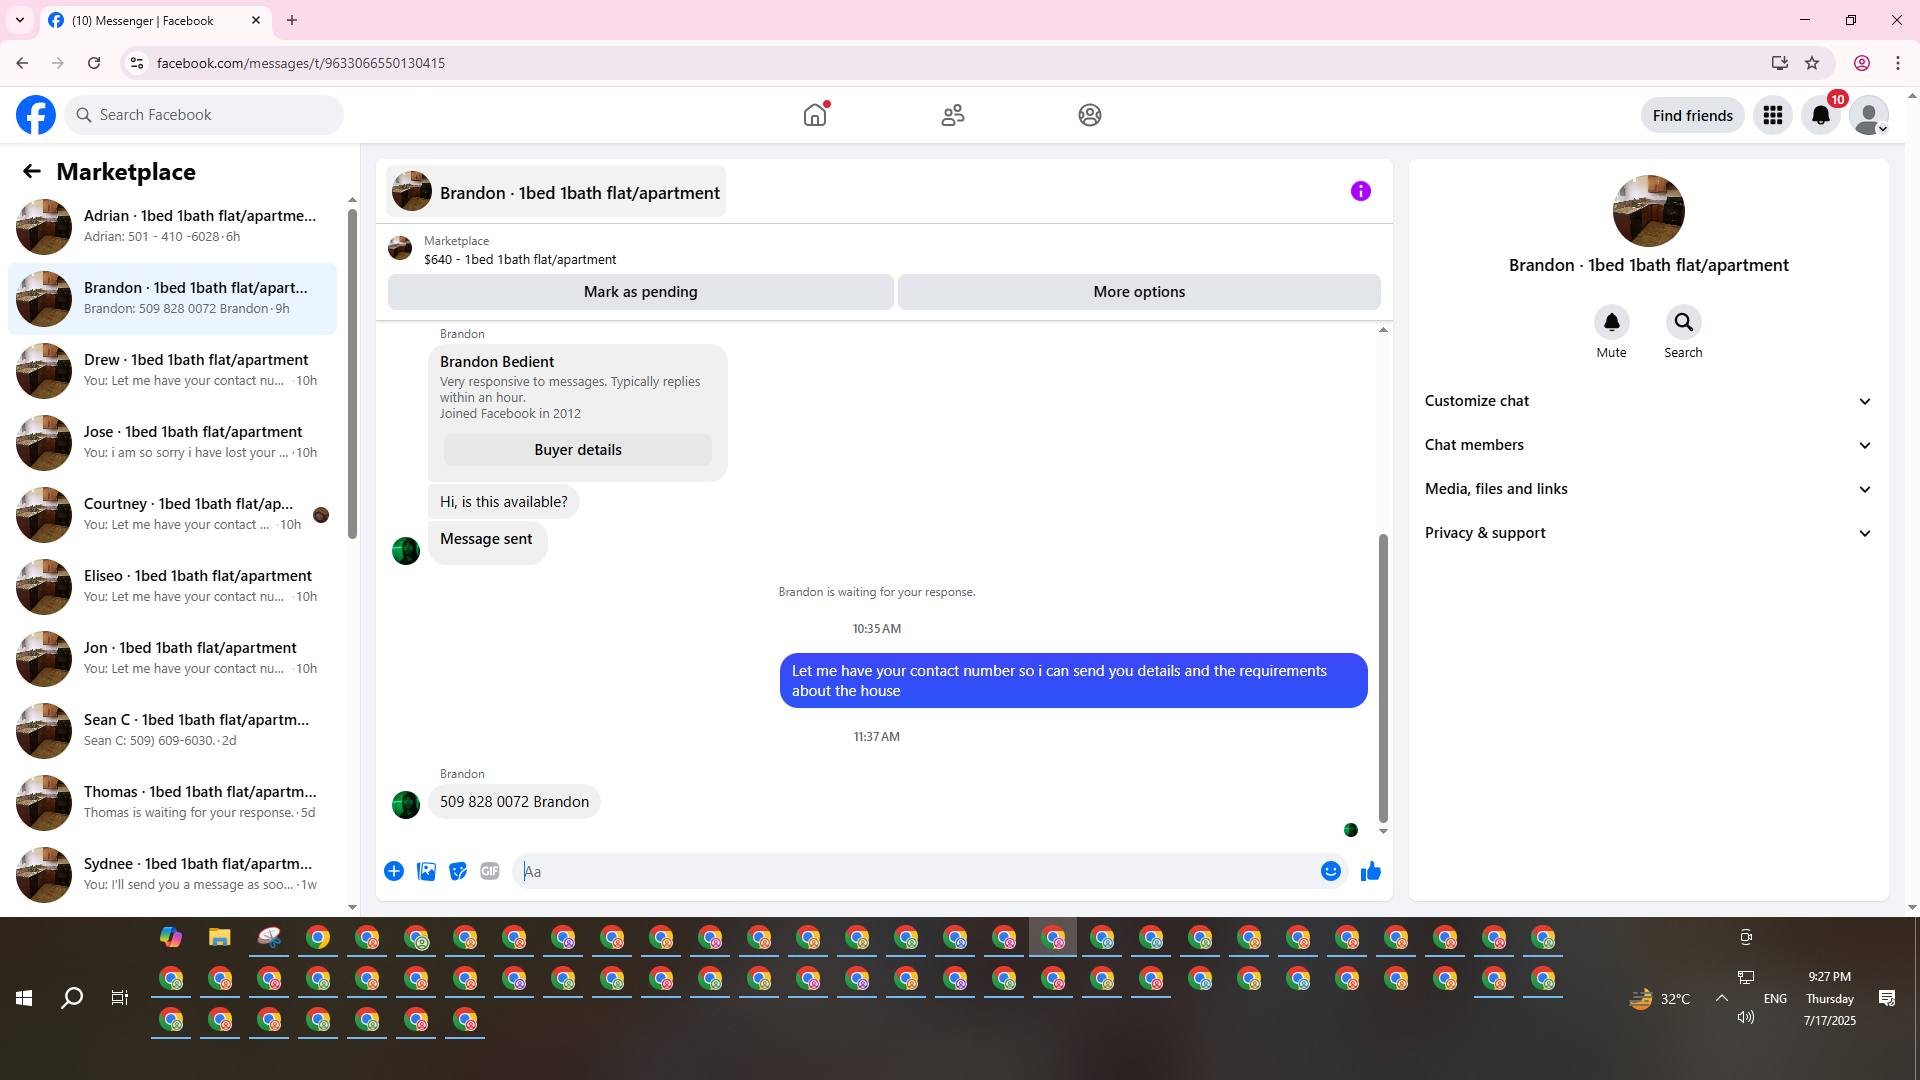Image resolution: width=1920 pixels, height=1080 pixels.
Task: Click More options for the listing
Action: [1139, 292]
